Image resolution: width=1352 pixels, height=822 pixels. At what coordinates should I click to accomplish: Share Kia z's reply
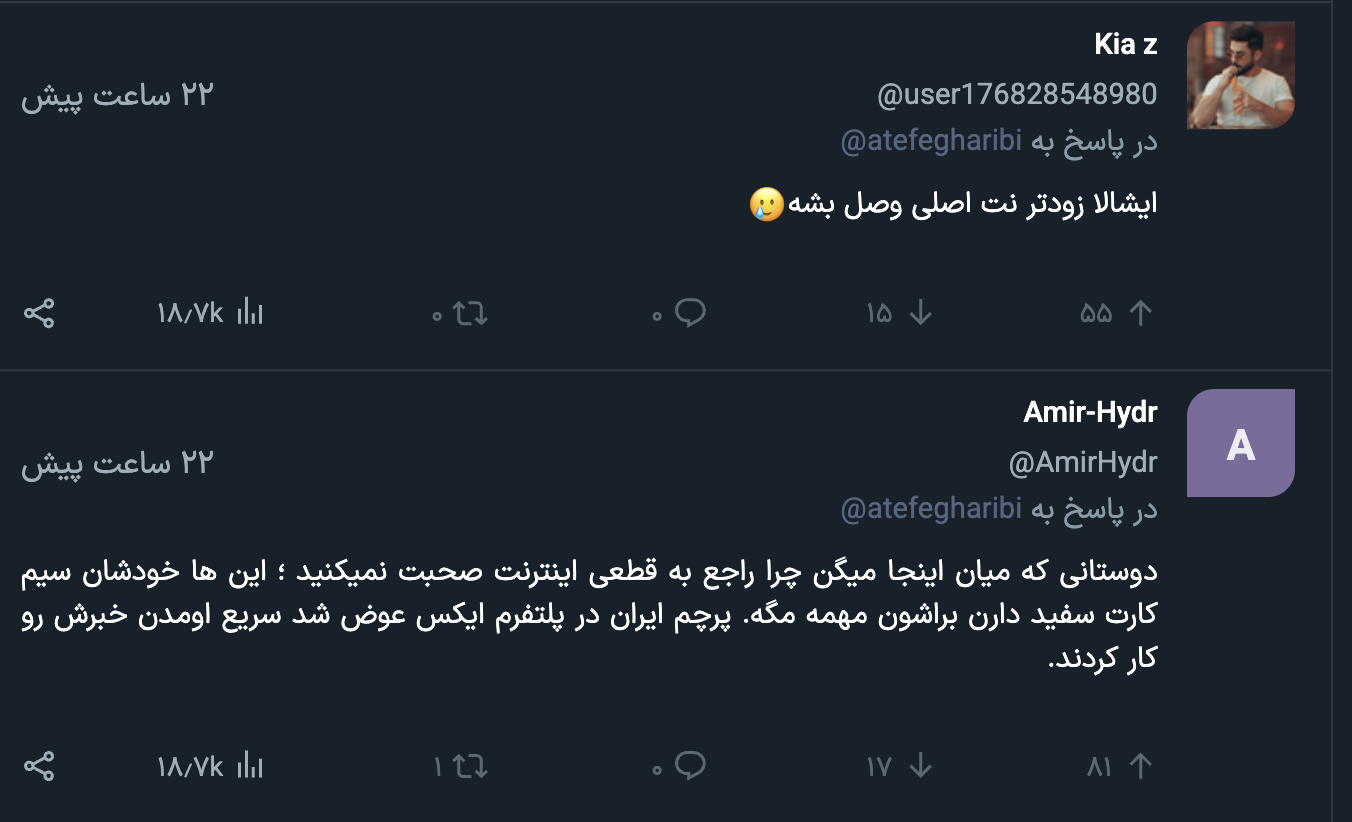(x=38, y=314)
